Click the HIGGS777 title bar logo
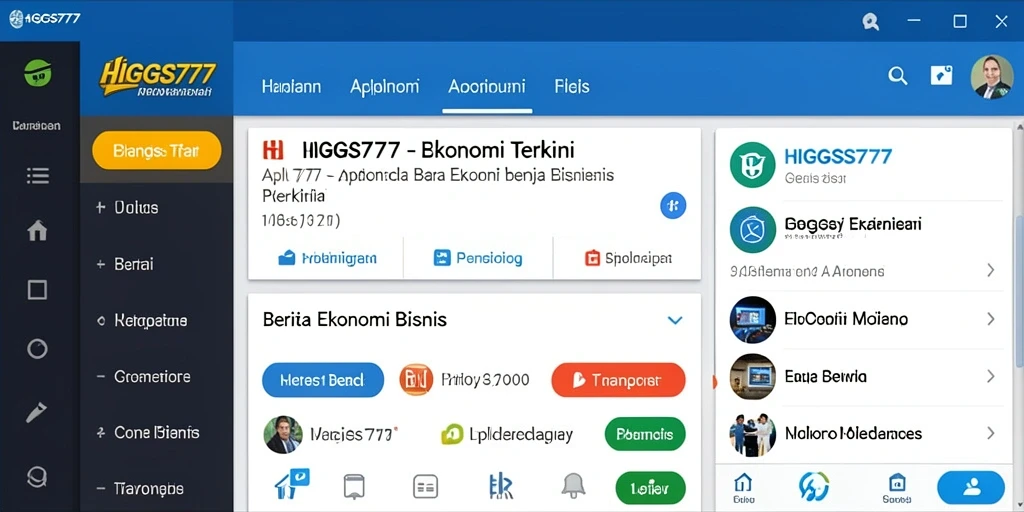The image size is (1024, 512). pyautogui.click(x=46, y=18)
